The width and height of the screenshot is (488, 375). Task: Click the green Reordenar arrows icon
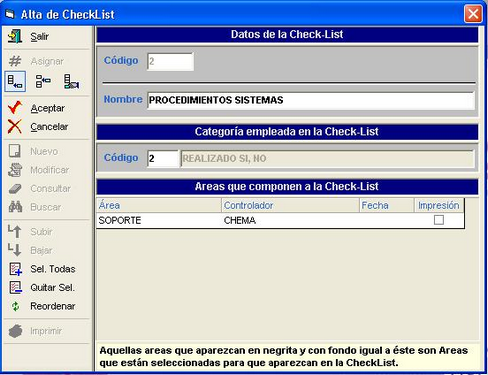click(x=15, y=306)
